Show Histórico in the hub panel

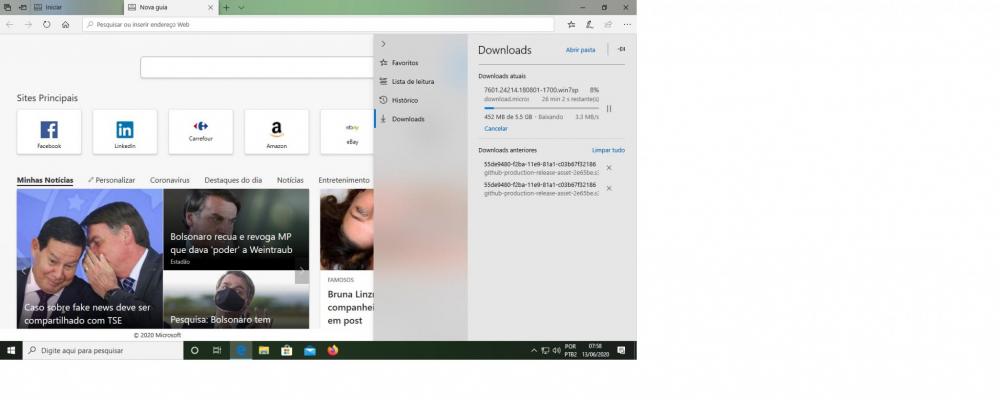(x=404, y=100)
